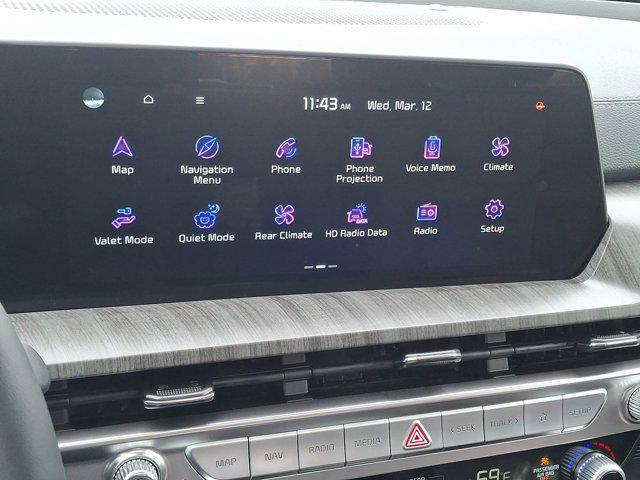Push the physical RADIO button

(x=321, y=448)
